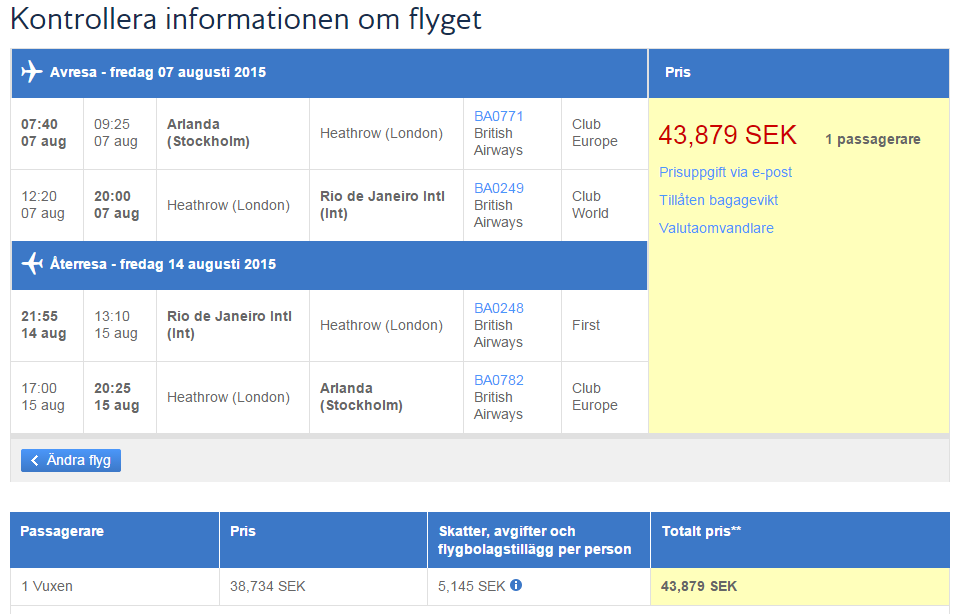Click the departure airplane icon
The image size is (969, 614).
click(x=32, y=72)
